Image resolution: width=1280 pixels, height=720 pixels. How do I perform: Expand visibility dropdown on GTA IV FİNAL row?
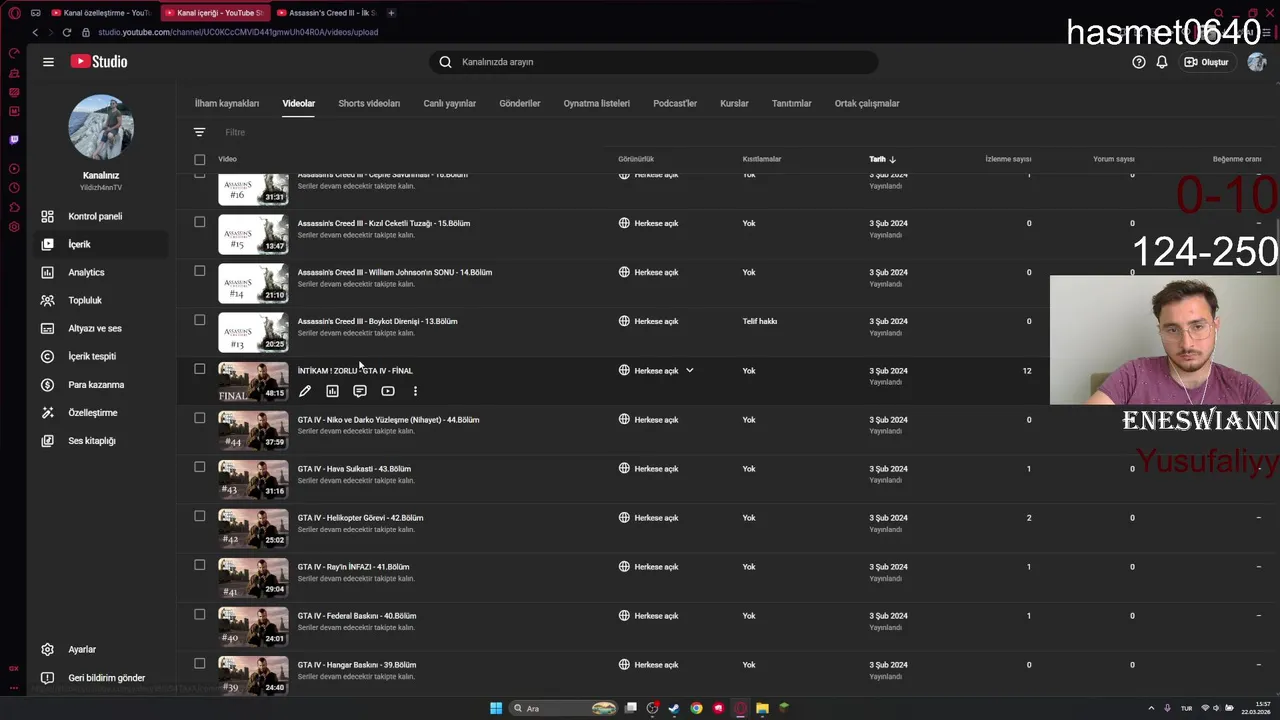(689, 371)
